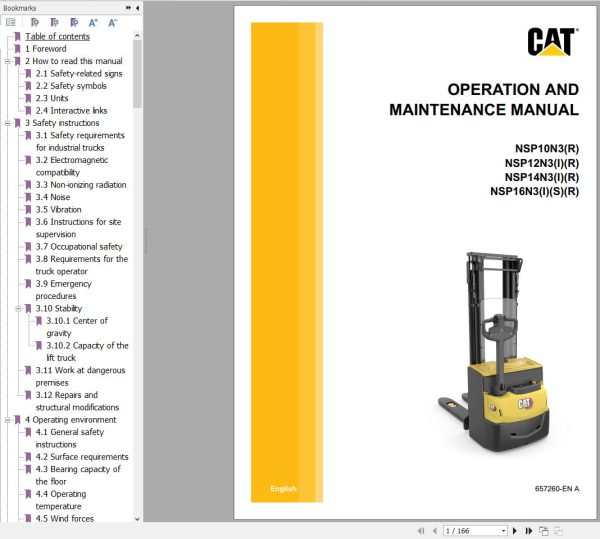Open the '4.5 Wind forces' bookmark

point(65,518)
